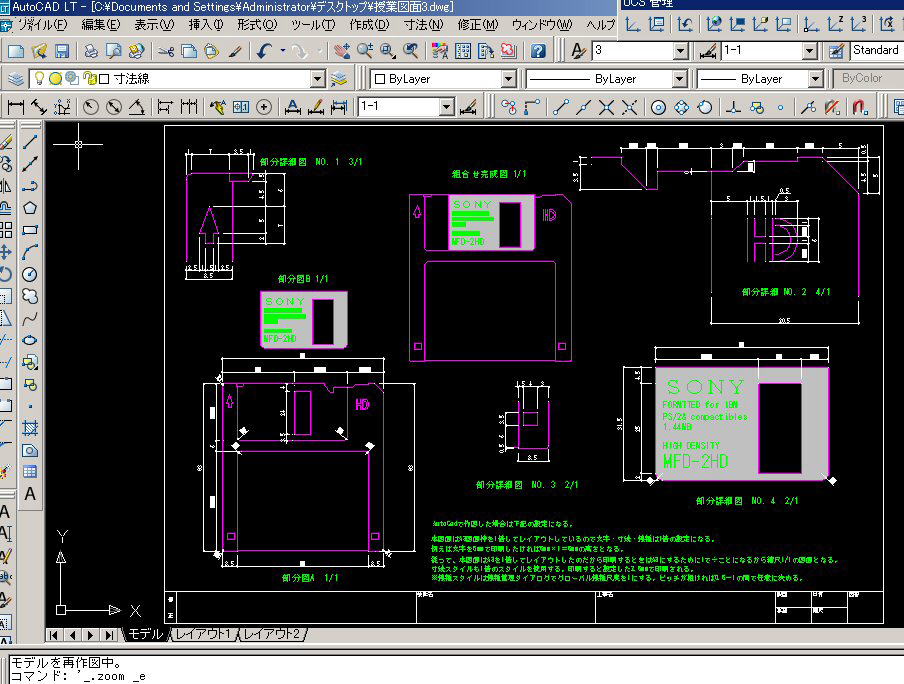
Task: Jump to last layout tab arrow
Action: click(109, 635)
